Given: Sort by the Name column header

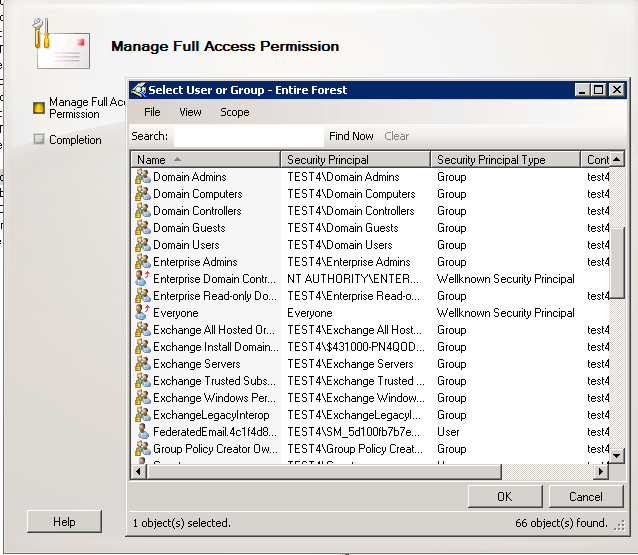Looking at the screenshot, I should tap(205, 160).
